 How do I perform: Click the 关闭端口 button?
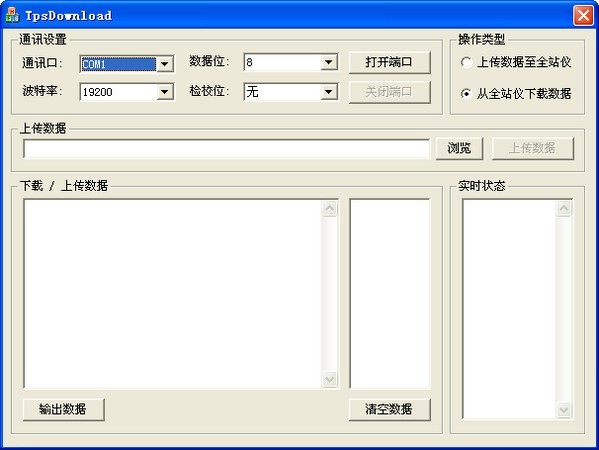[389, 92]
